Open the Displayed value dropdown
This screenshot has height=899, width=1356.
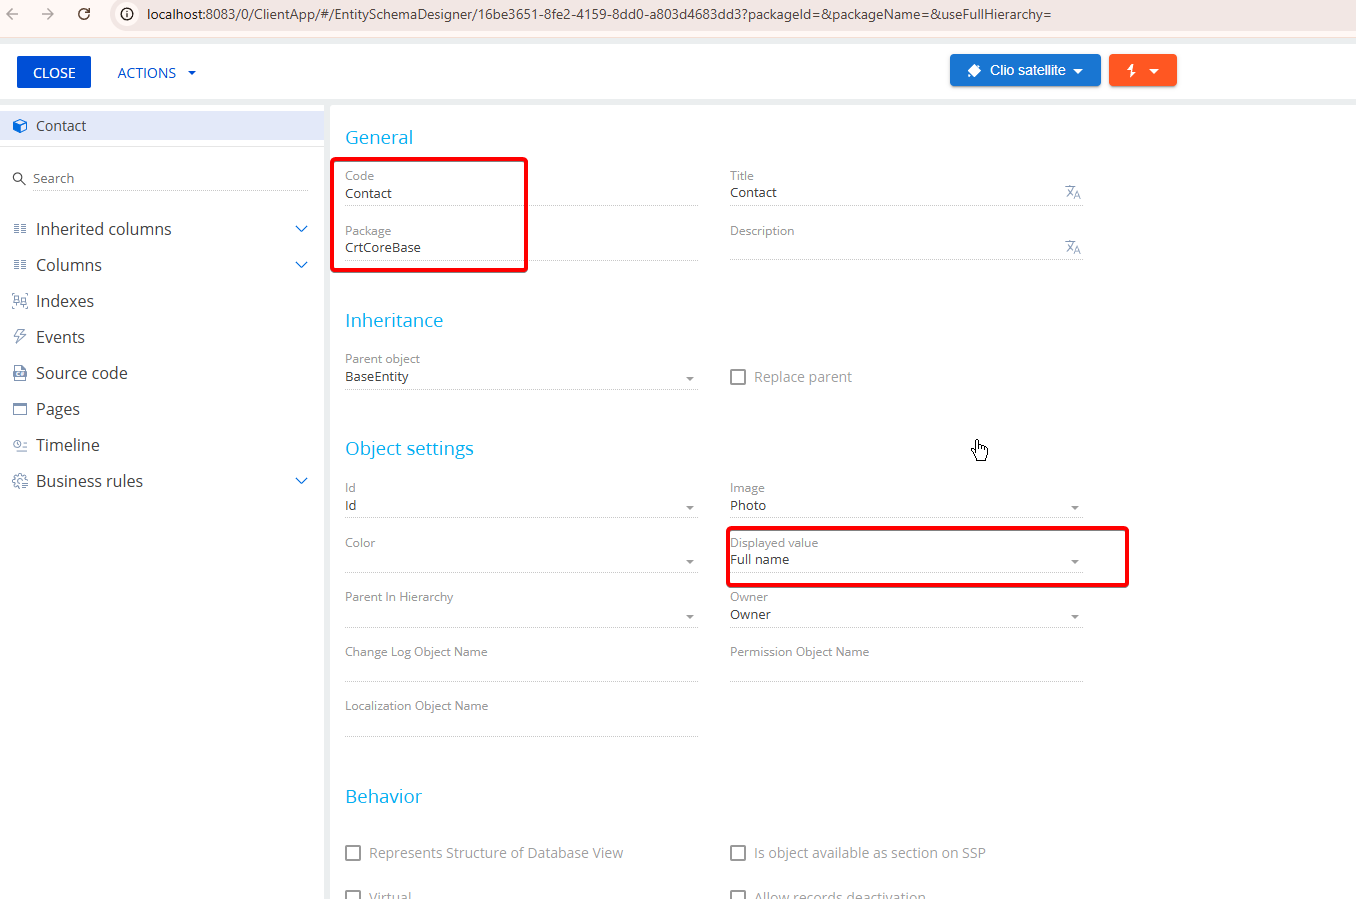[1075, 562]
